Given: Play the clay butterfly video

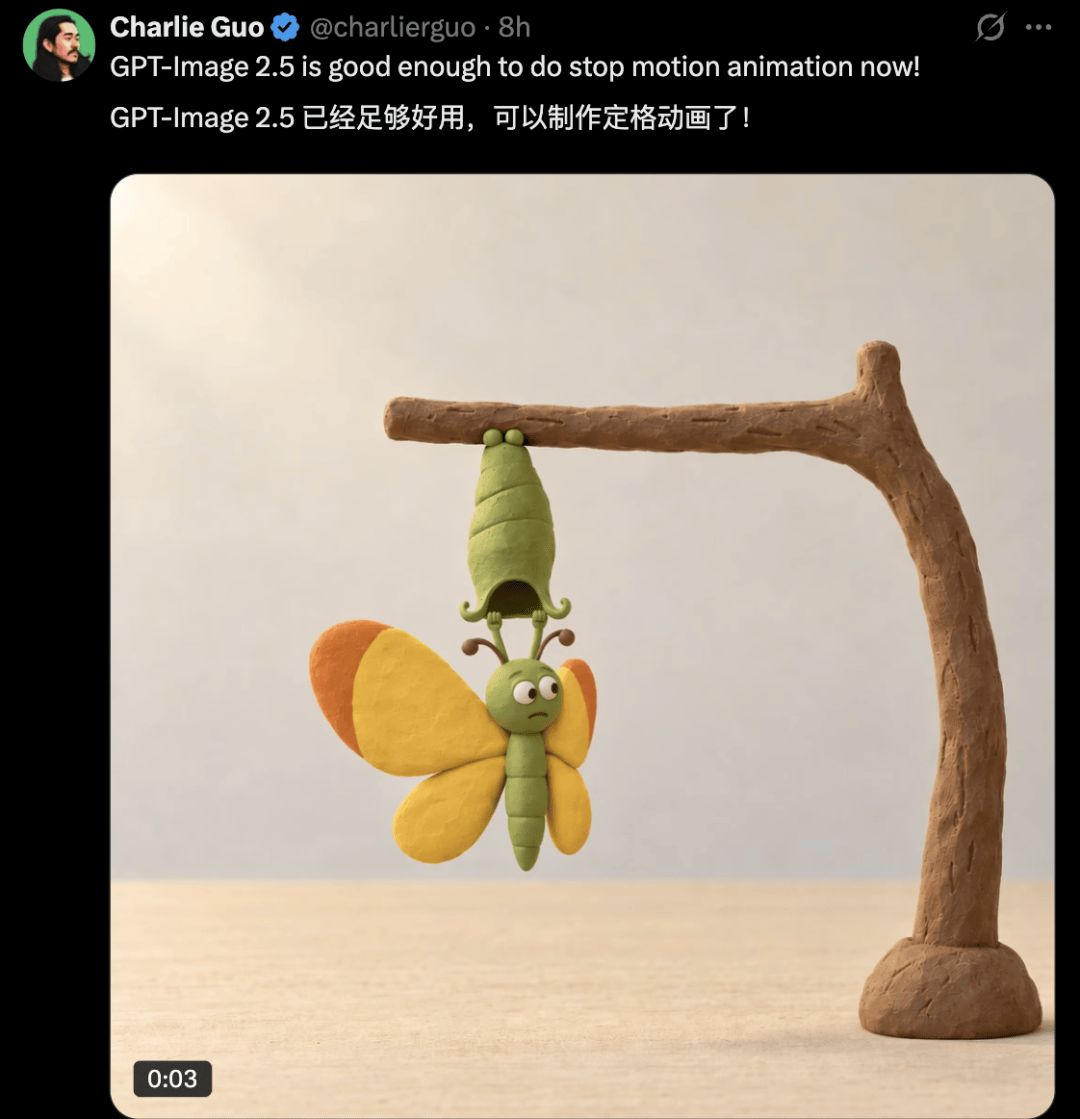Looking at the screenshot, I should pyautogui.click(x=582, y=646).
